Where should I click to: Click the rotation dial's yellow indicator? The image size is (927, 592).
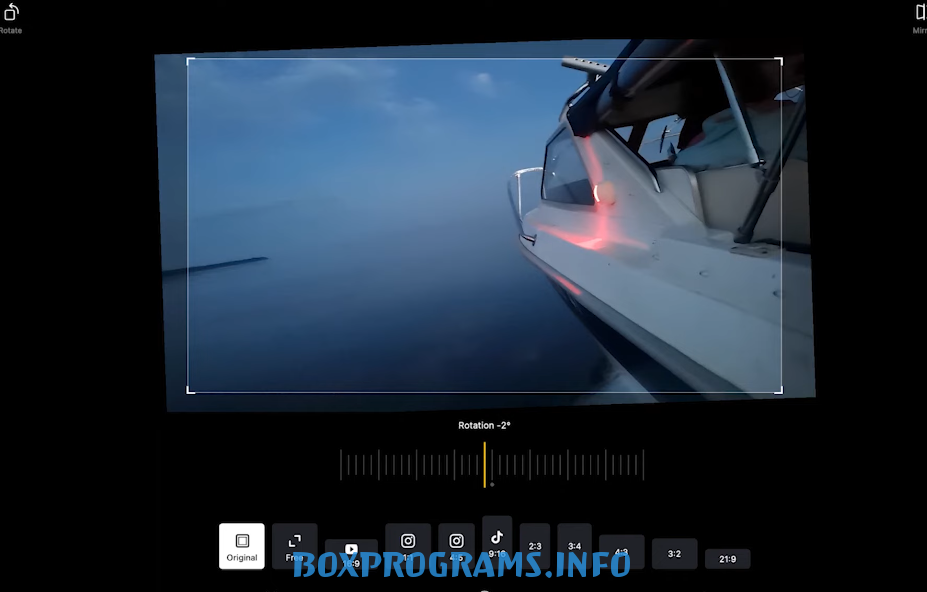click(x=485, y=464)
